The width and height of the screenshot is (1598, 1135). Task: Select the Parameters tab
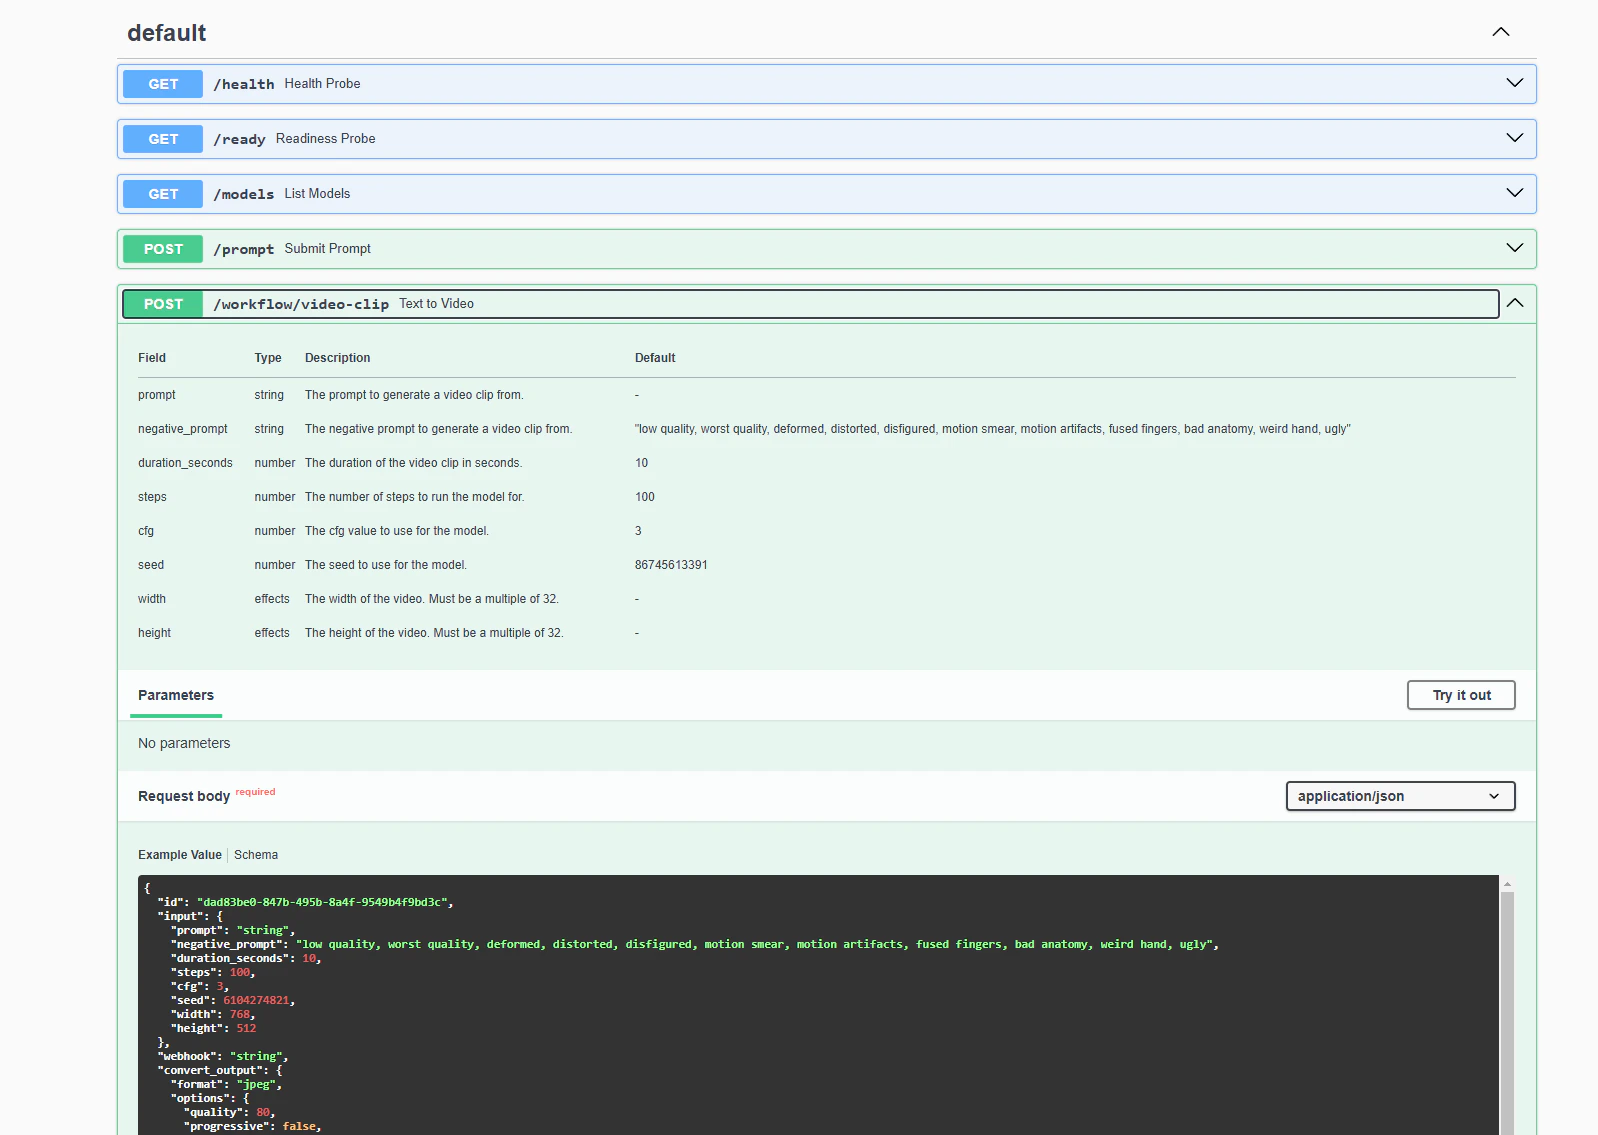176,695
